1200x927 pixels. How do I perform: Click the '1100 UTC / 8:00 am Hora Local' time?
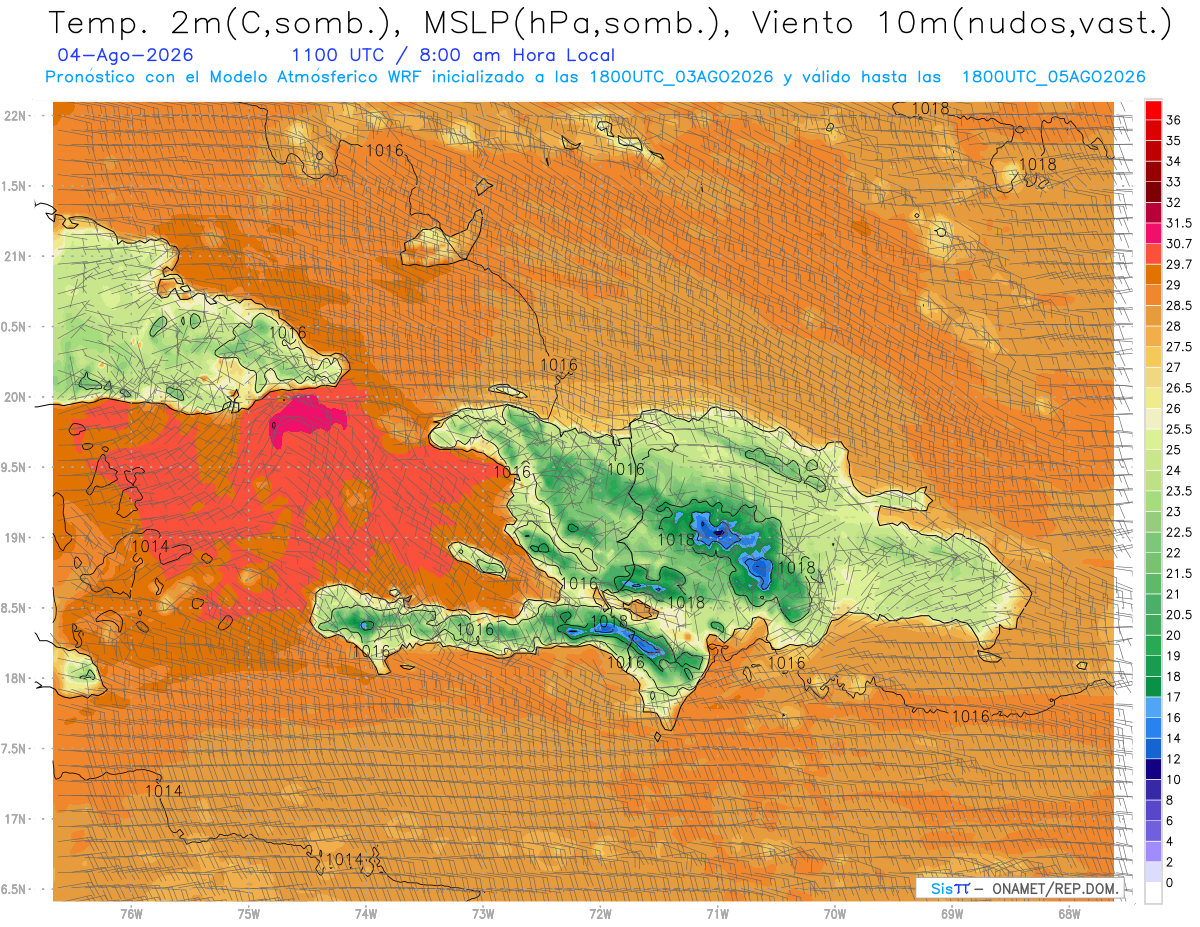[x=453, y=55]
